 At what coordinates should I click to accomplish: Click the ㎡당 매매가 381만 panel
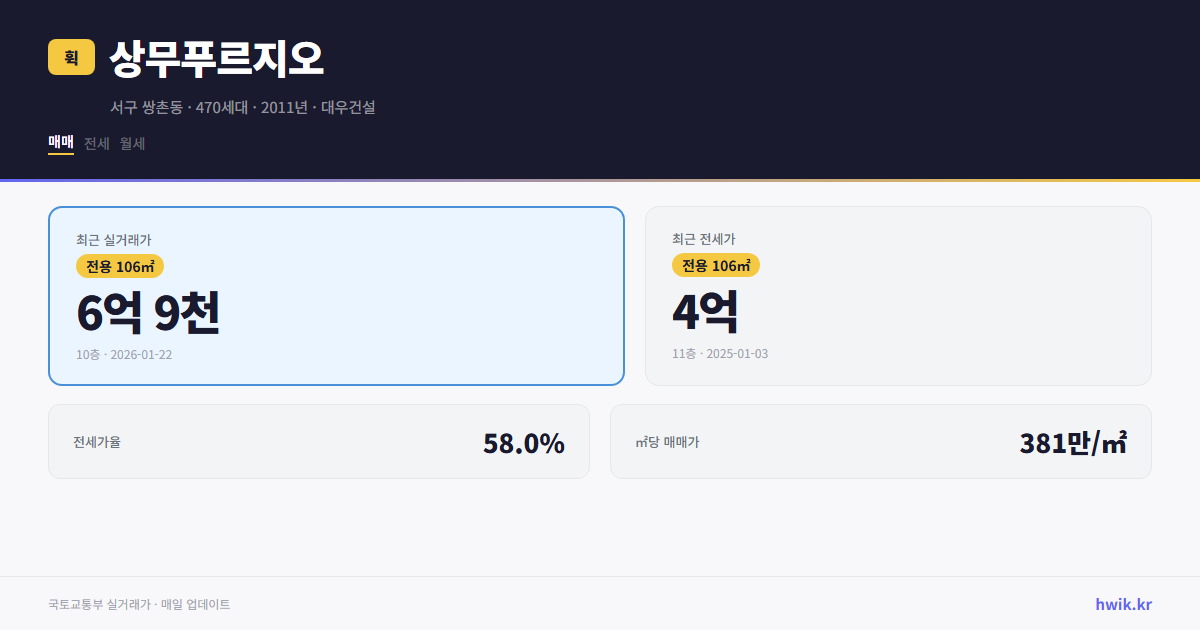[x=880, y=441]
